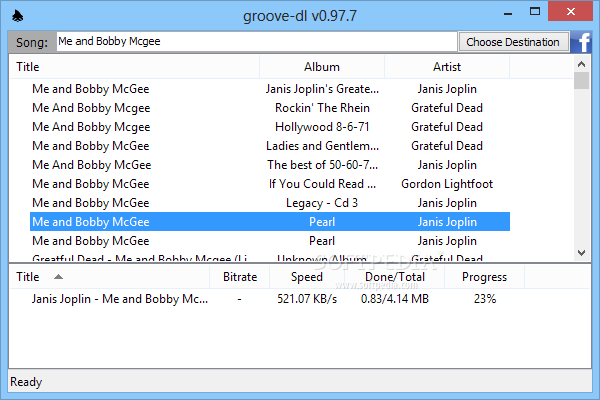The image size is (600, 400).
Task: Sort results by Title column header
Action: (x=134, y=67)
